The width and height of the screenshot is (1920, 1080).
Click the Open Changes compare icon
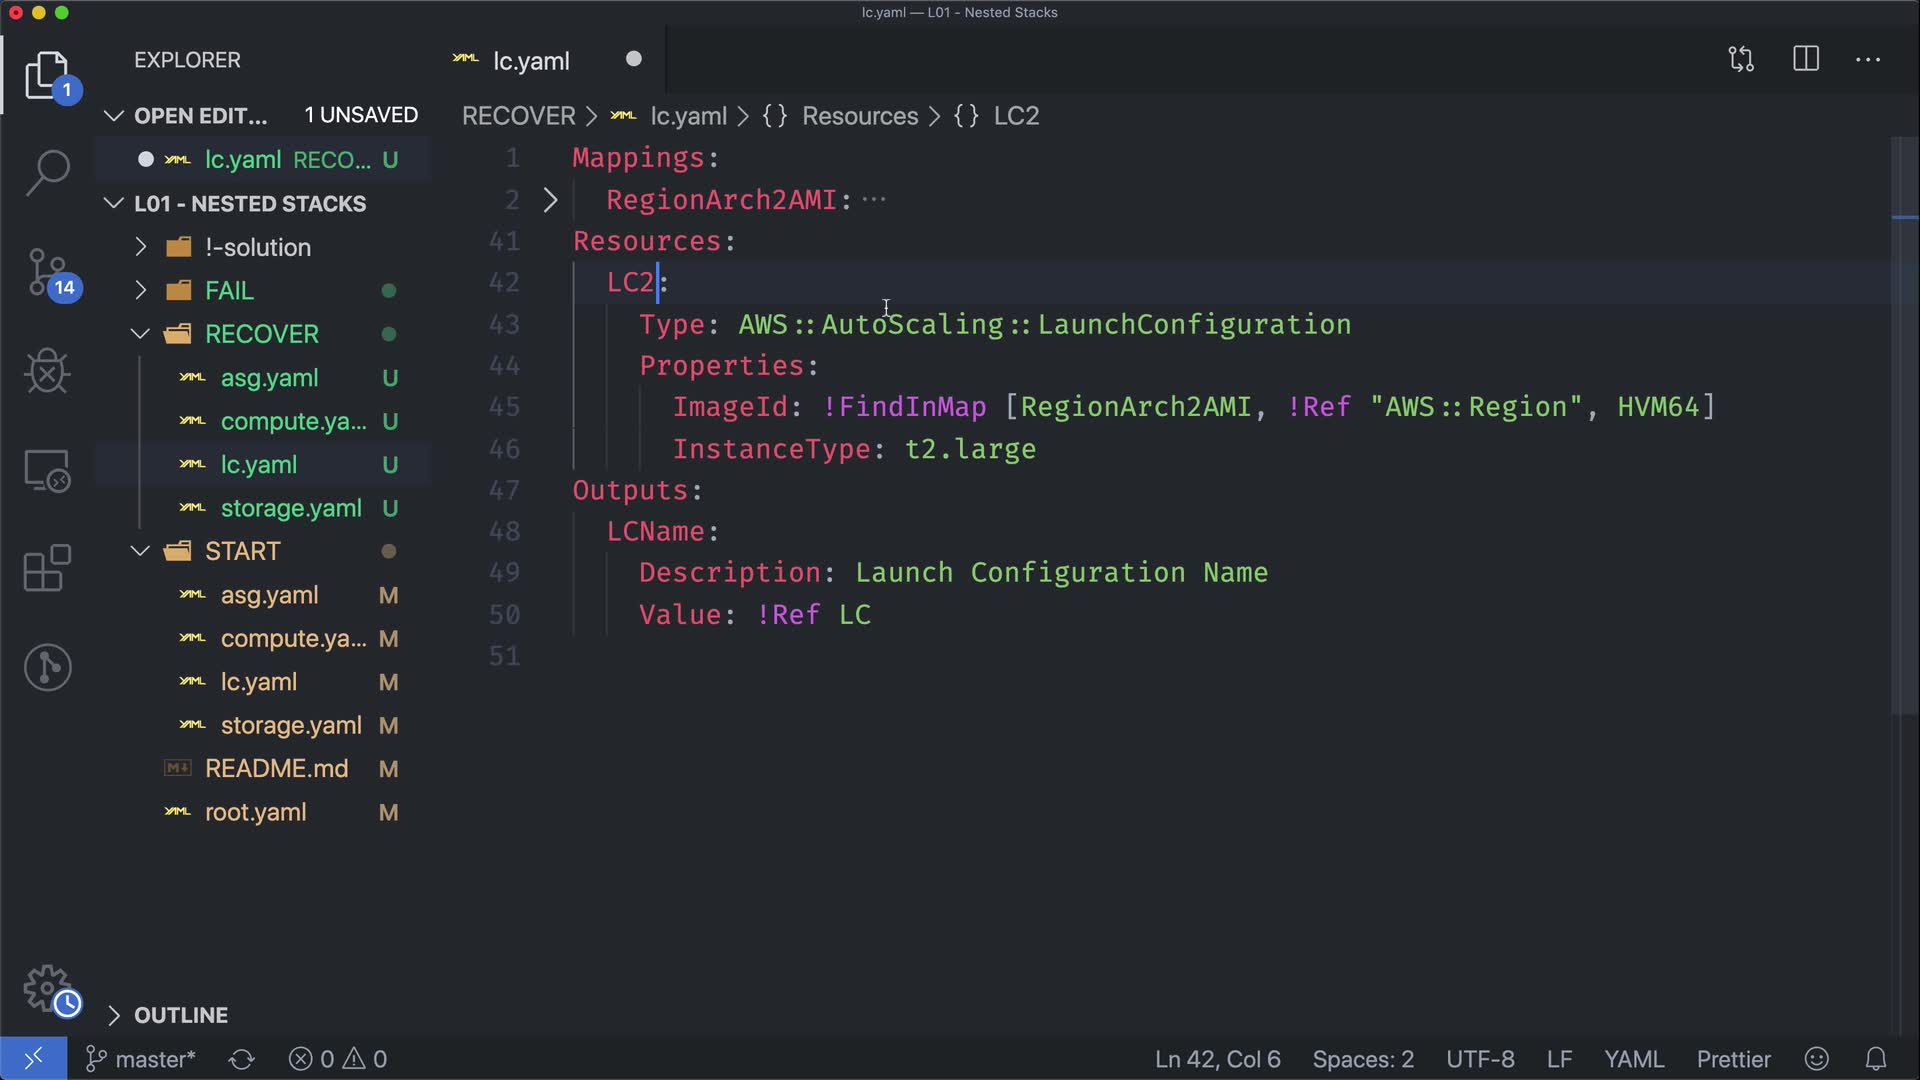tap(1741, 60)
